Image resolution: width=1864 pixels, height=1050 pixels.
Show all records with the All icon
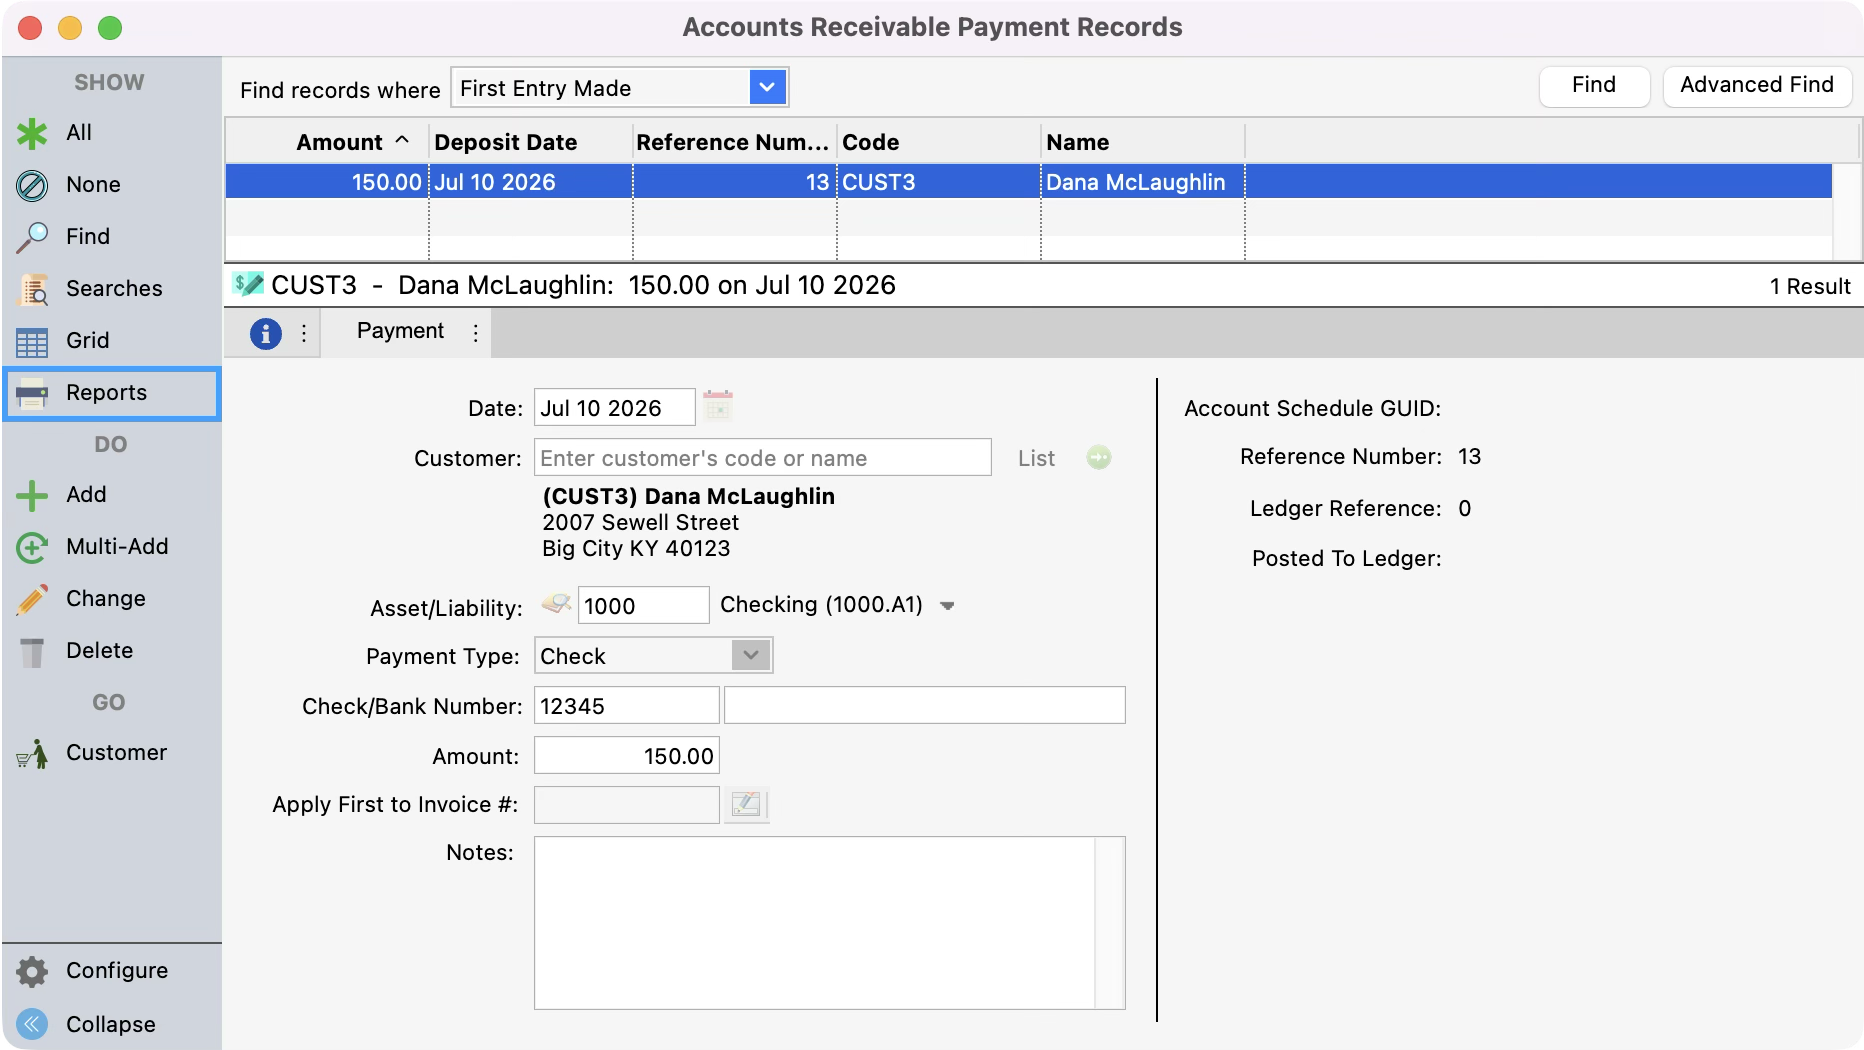click(x=32, y=133)
